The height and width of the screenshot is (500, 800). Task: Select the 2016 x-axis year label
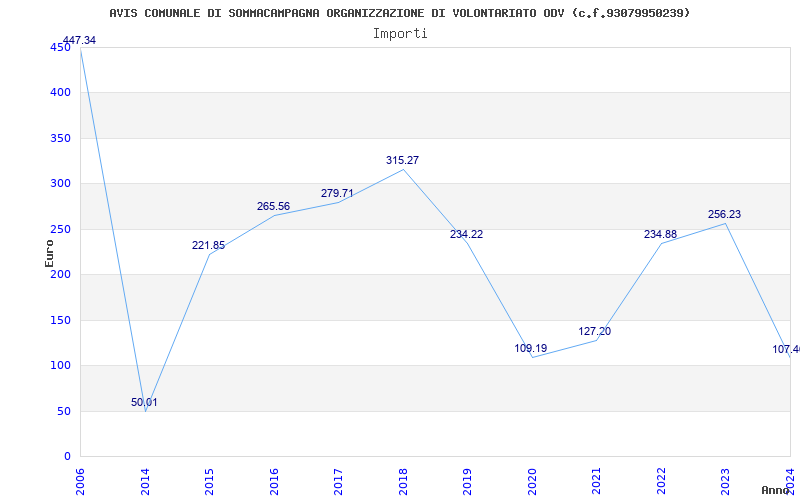coord(274,481)
